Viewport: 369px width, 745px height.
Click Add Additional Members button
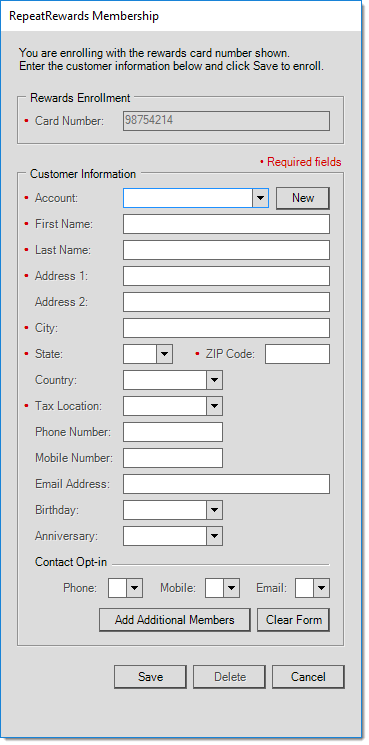(x=174, y=620)
